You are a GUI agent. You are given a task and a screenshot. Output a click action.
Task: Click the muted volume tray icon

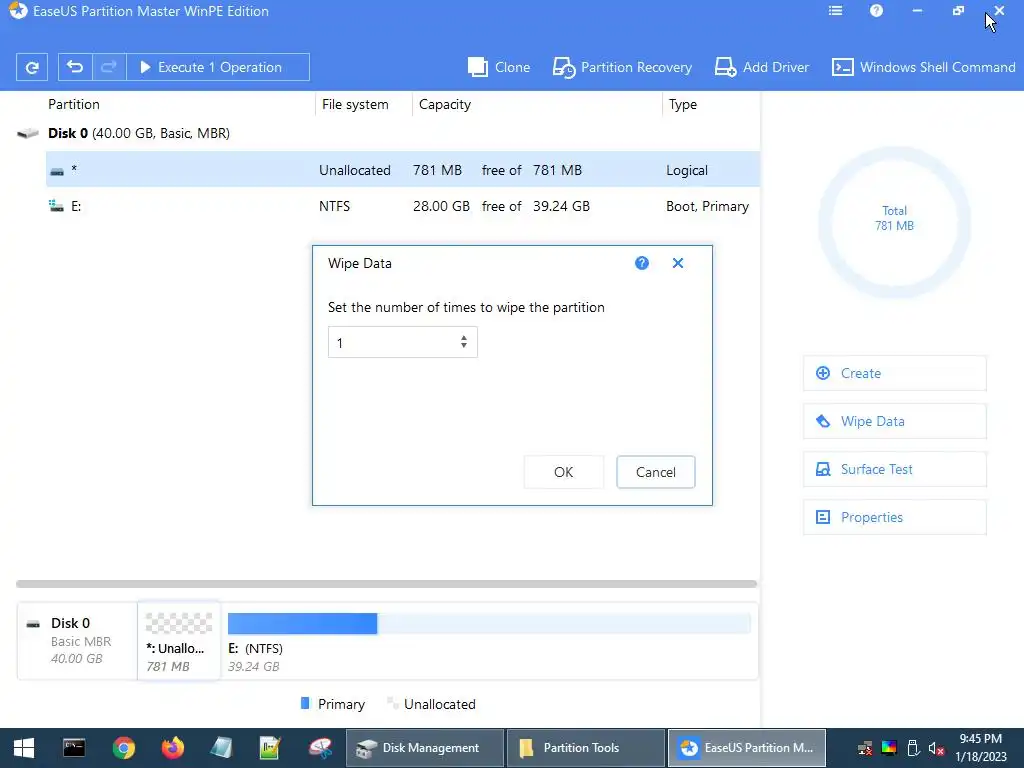[937, 748]
